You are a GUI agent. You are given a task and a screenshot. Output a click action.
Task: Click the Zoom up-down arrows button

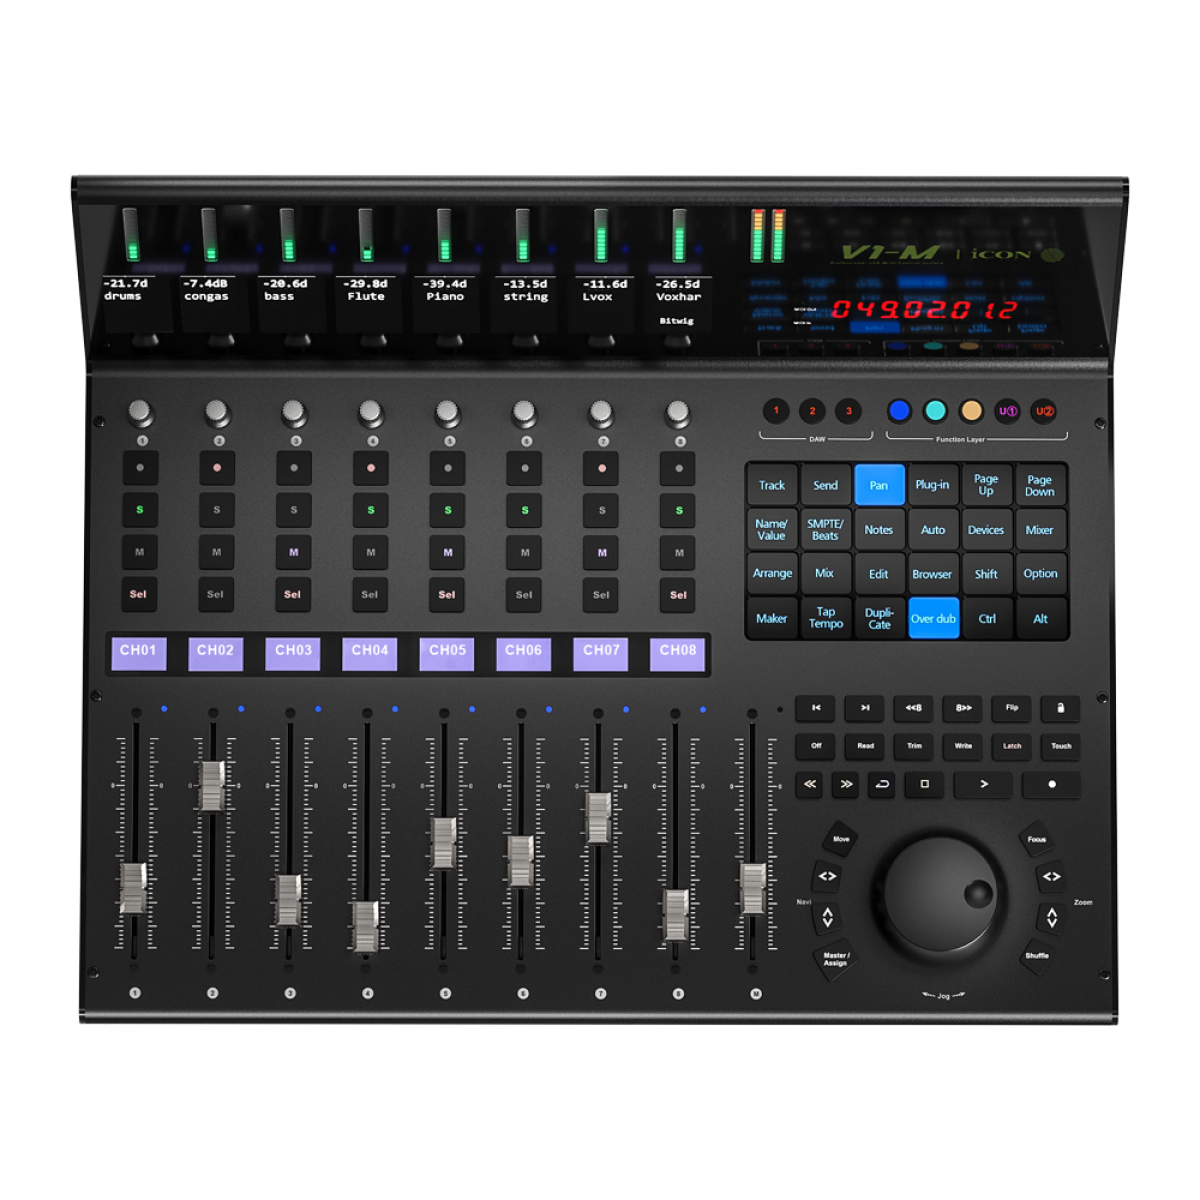pos(1051,917)
